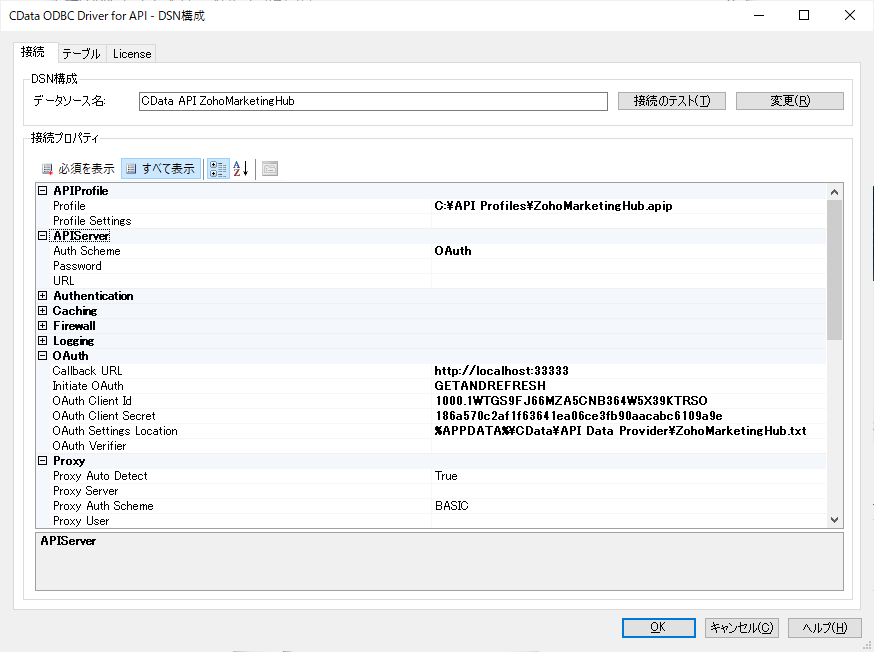Click the 接続のテスト(T) button
Viewport: 874px width, 652px height.
(x=672, y=101)
